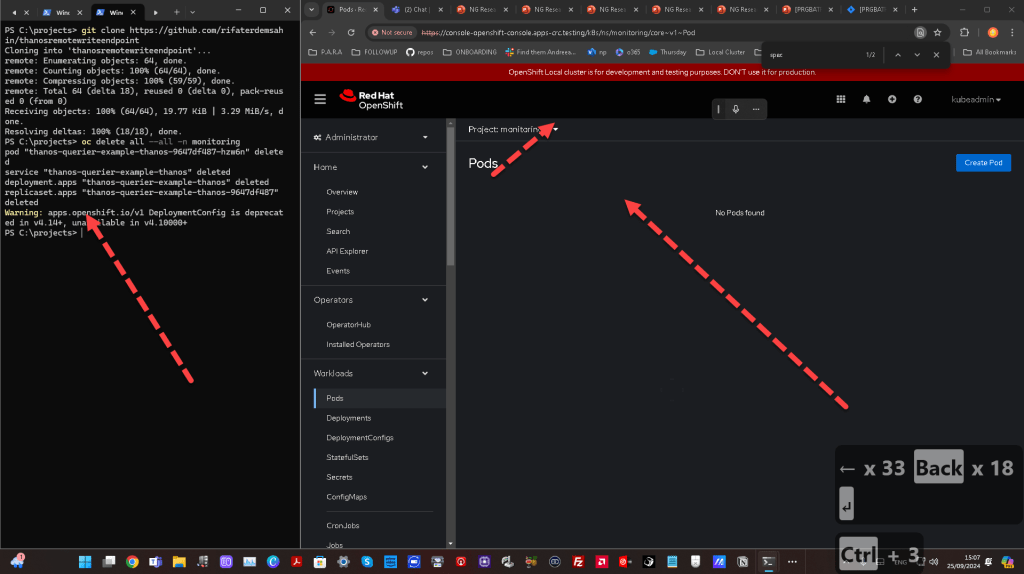
Task: Open StatefulSets in the sidebar
Action: pyautogui.click(x=347, y=457)
